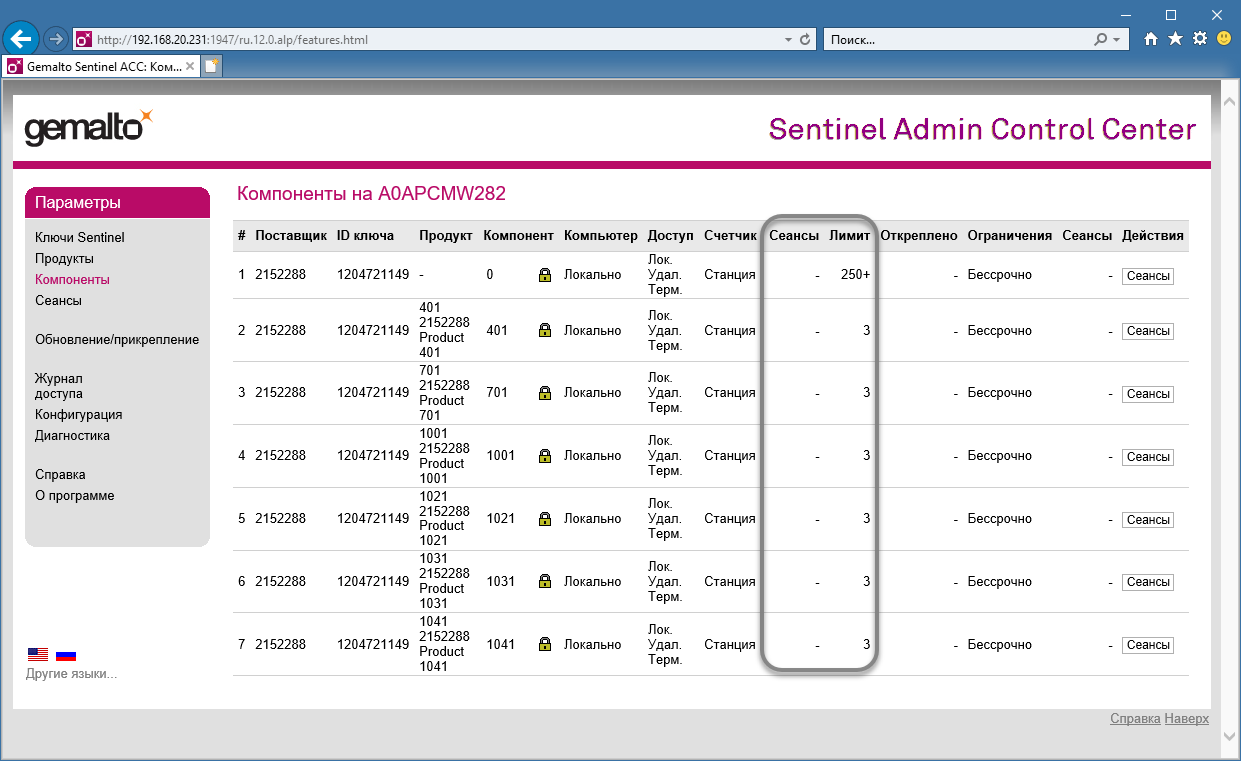Select Продукты in the sidebar
The width and height of the screenshot is (1241, 761).
click(x=64, y=259)
